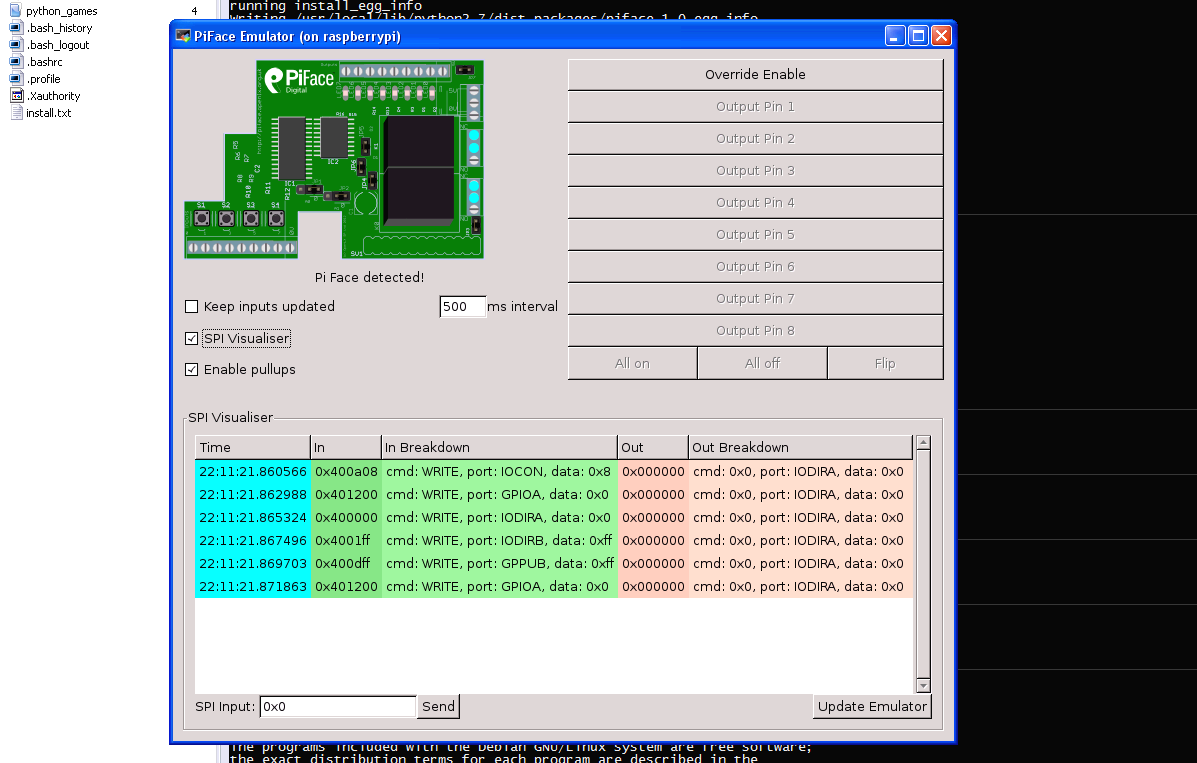
Task: Click the .profile file icon
Action: [x=15, y=79]
